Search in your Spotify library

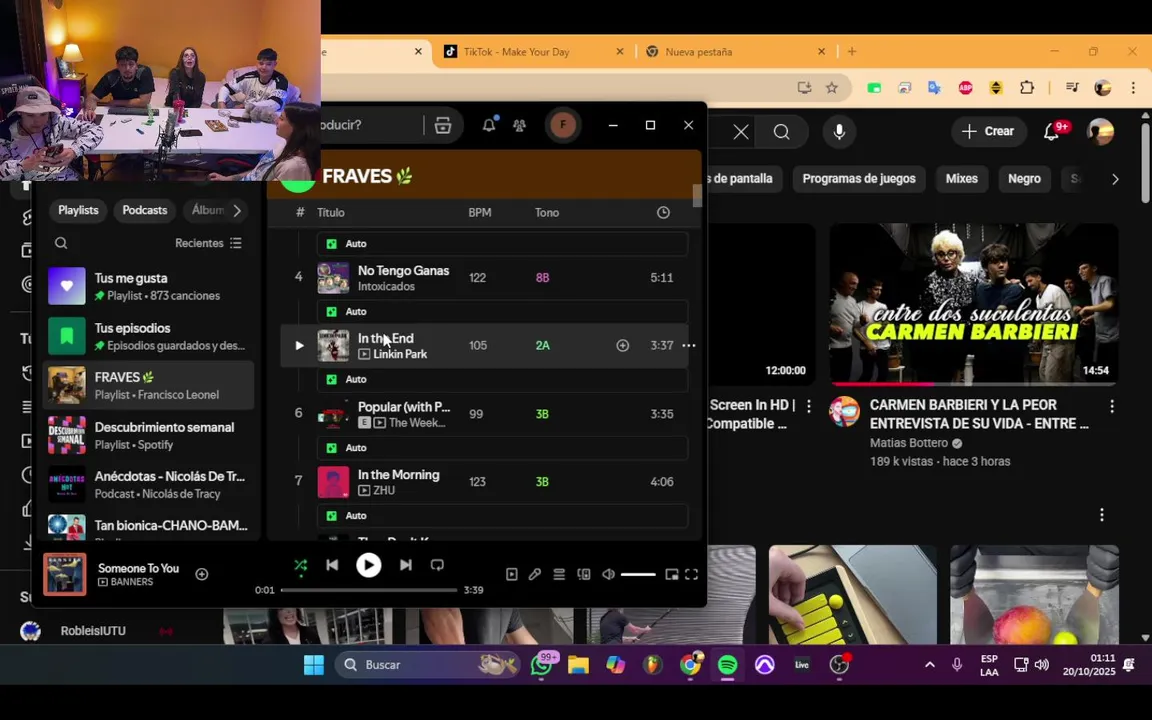(x=61, y=243)
